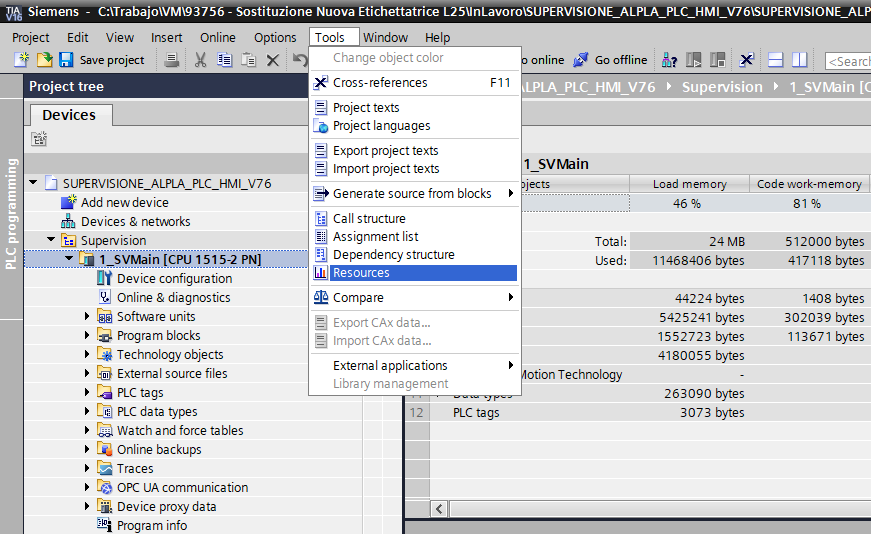Click the Undo arrow icon
Viewport: 871px width, 534px height.
[300, 59]
